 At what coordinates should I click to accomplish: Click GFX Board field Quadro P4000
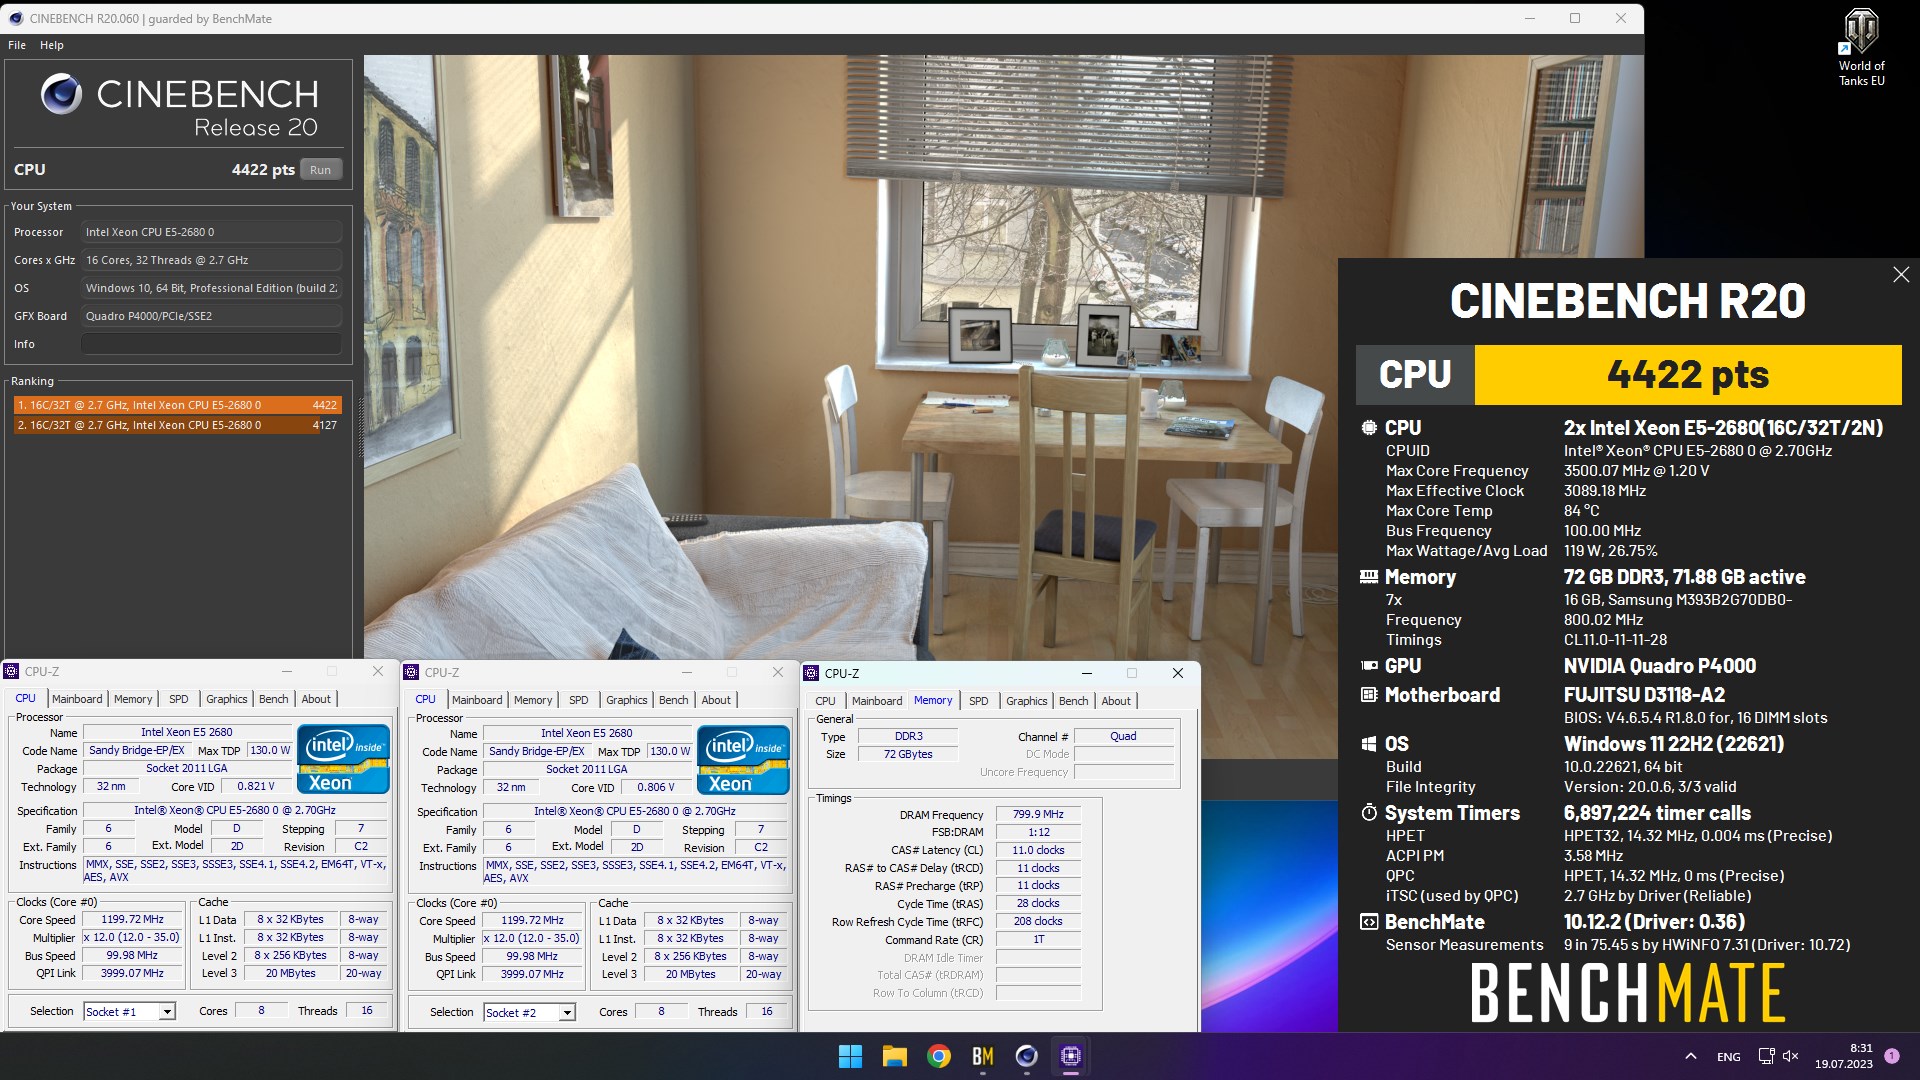coord(211,316)
